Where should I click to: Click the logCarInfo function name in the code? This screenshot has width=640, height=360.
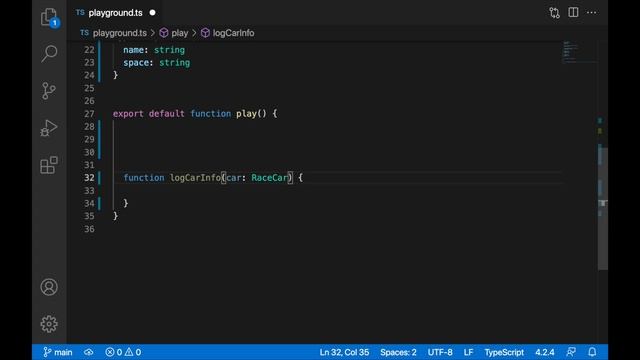coord(196,178)
